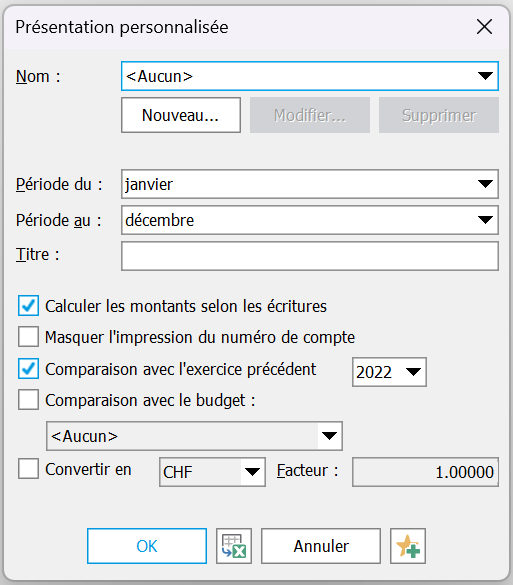Click into the Titre text field
Viewport: 513px width, 585px height.
point(310,256)
